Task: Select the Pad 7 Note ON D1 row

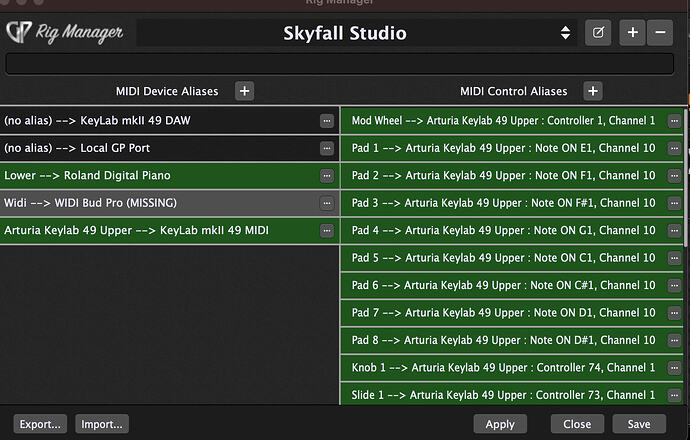Action: 512,312
